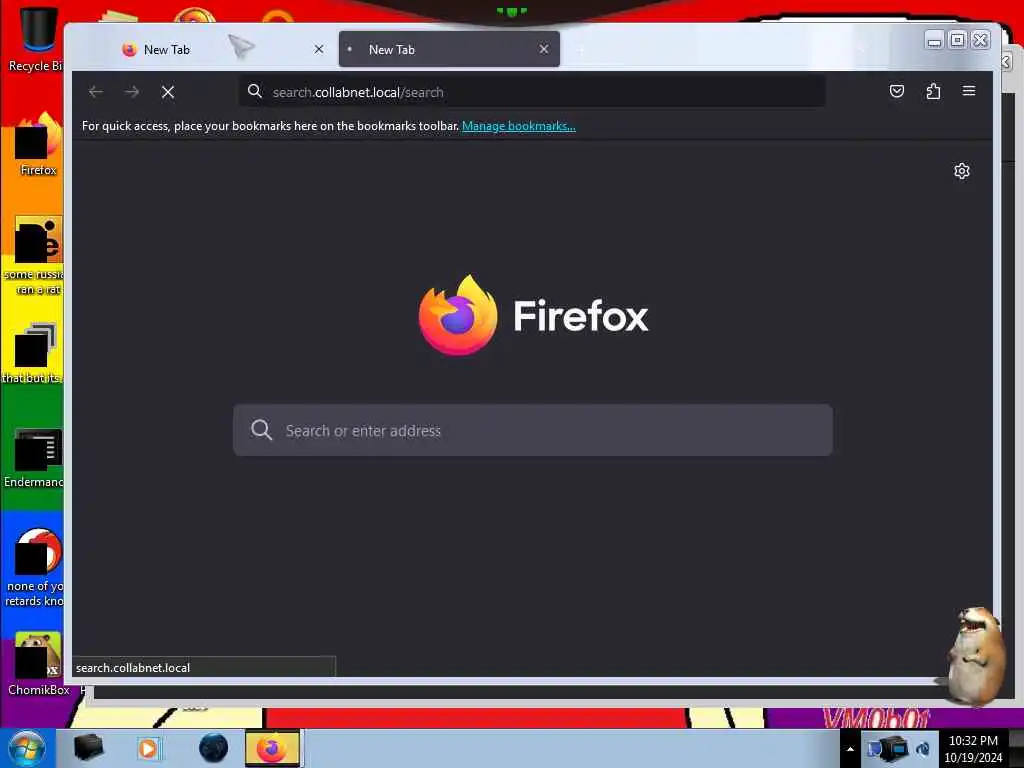The height and width of the screenshot is (768, 1024).
Task: Open a new tab with plus button
Action: click(x=581, y=50)
